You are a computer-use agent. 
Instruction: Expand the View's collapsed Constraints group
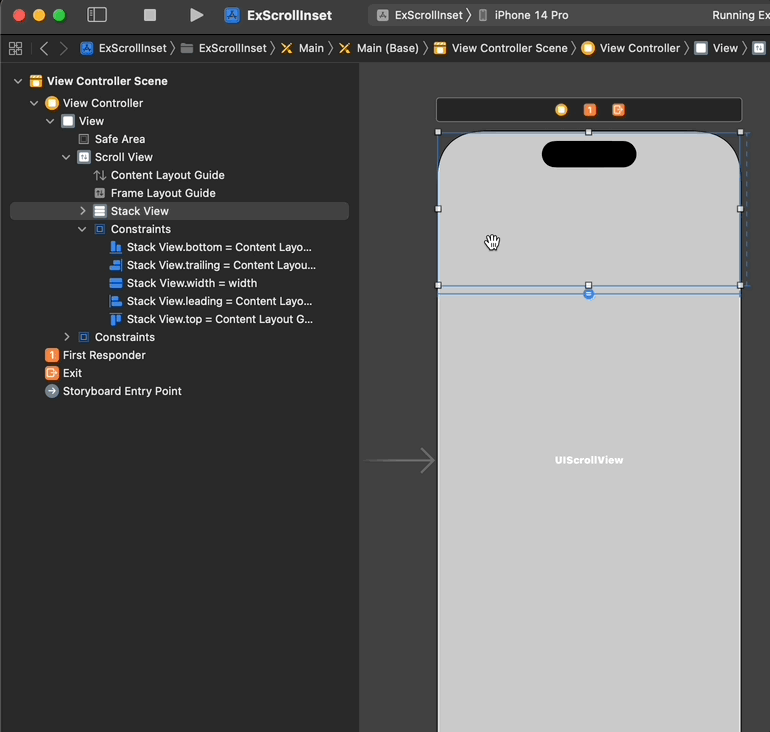[67, 337]
